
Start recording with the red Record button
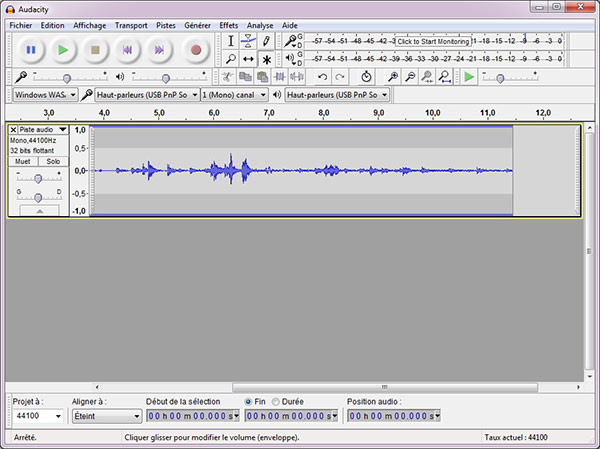tap(196, 50)
